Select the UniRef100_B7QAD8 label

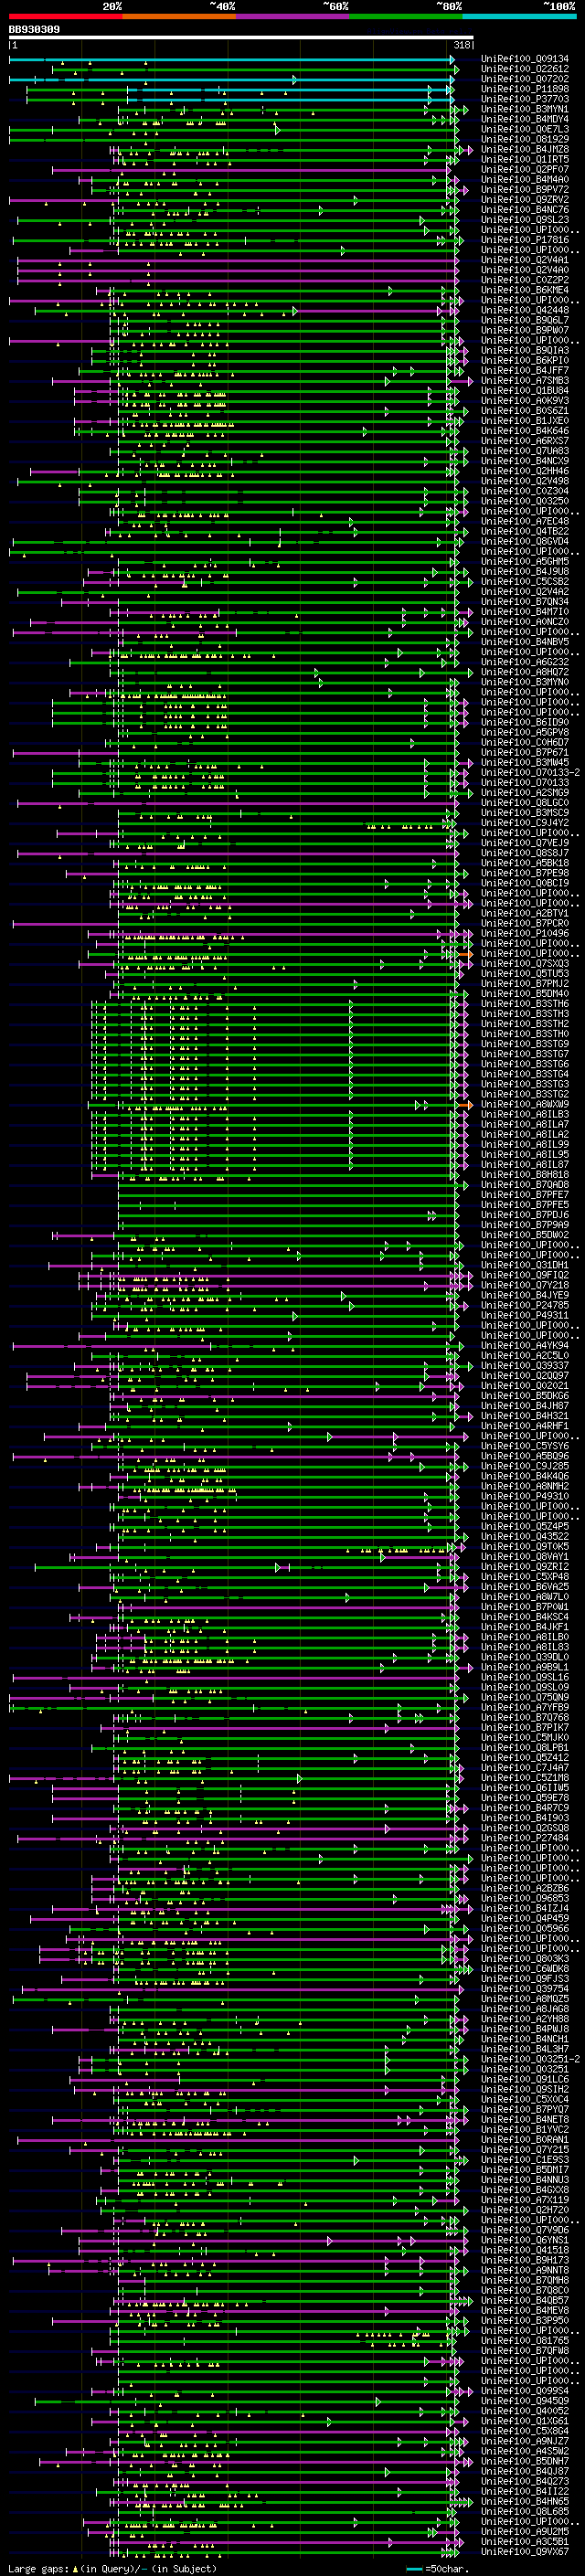click(524, 1185)
